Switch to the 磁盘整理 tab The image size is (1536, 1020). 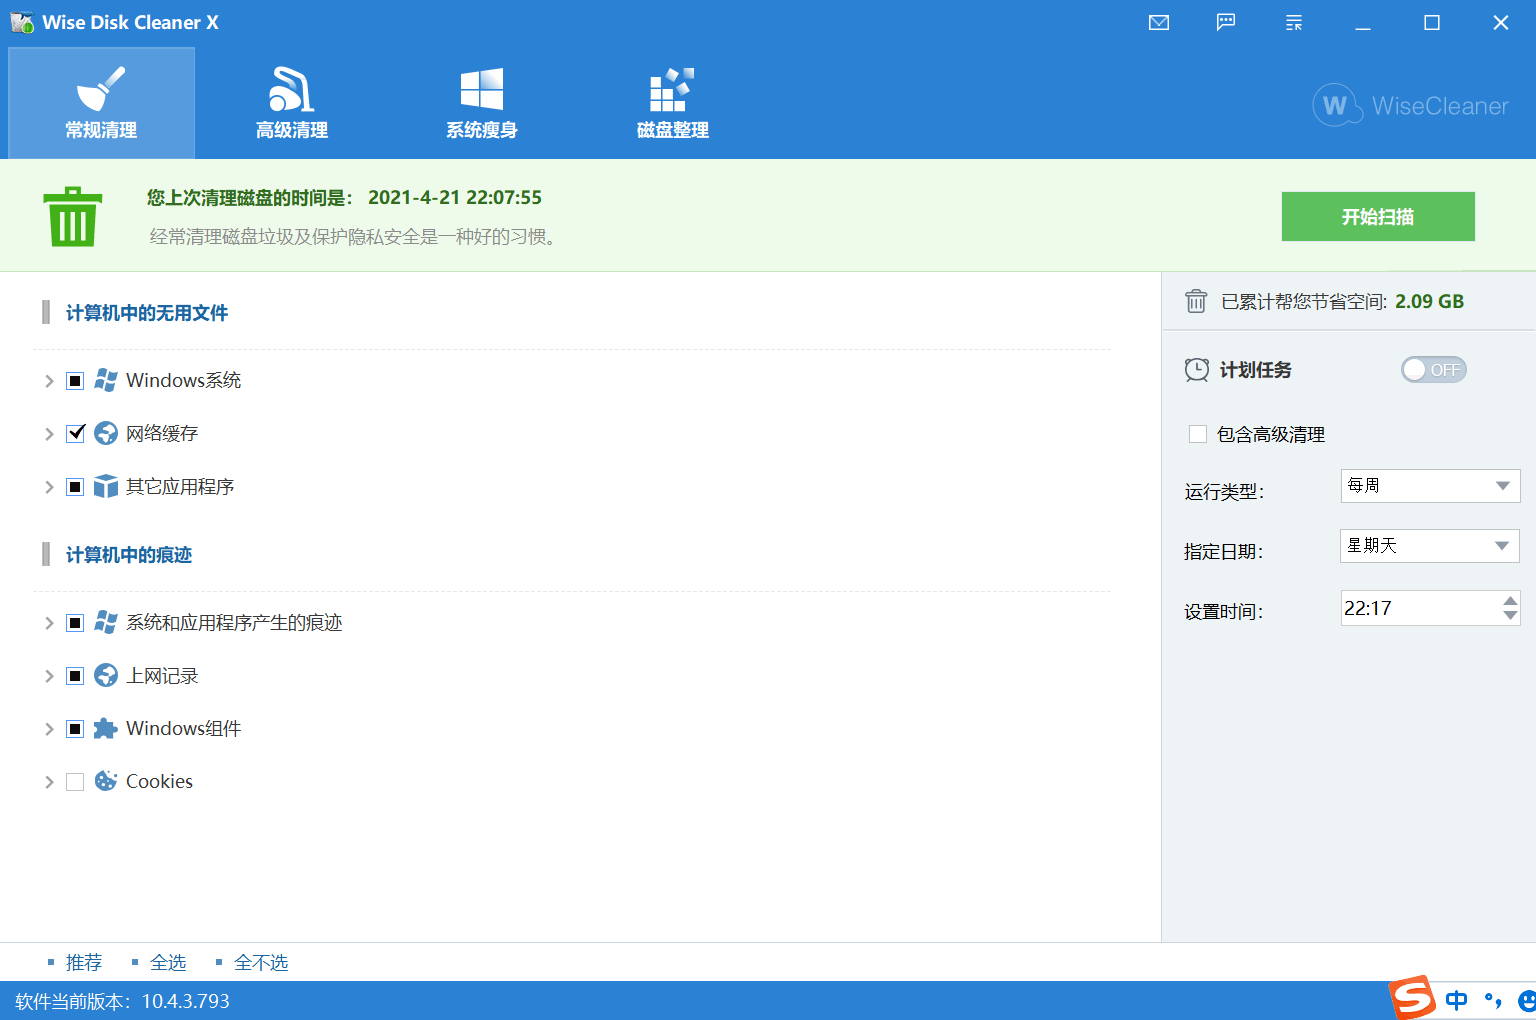click(671, 100)
